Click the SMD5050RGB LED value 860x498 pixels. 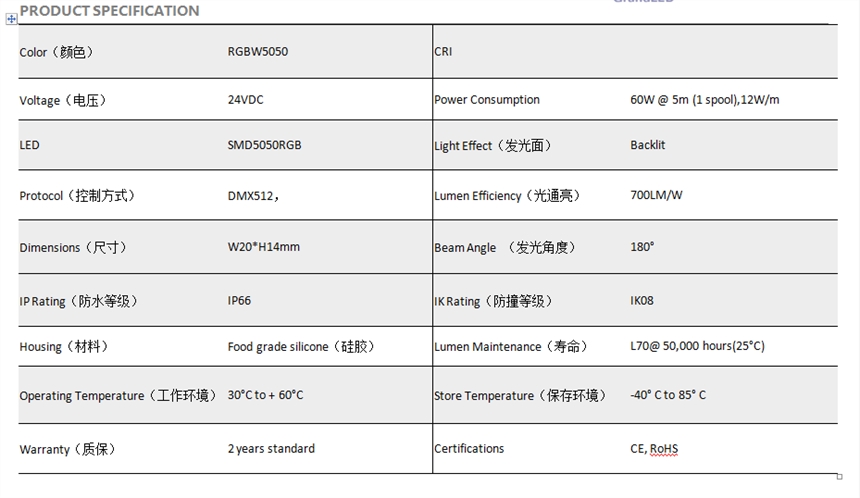264,145
